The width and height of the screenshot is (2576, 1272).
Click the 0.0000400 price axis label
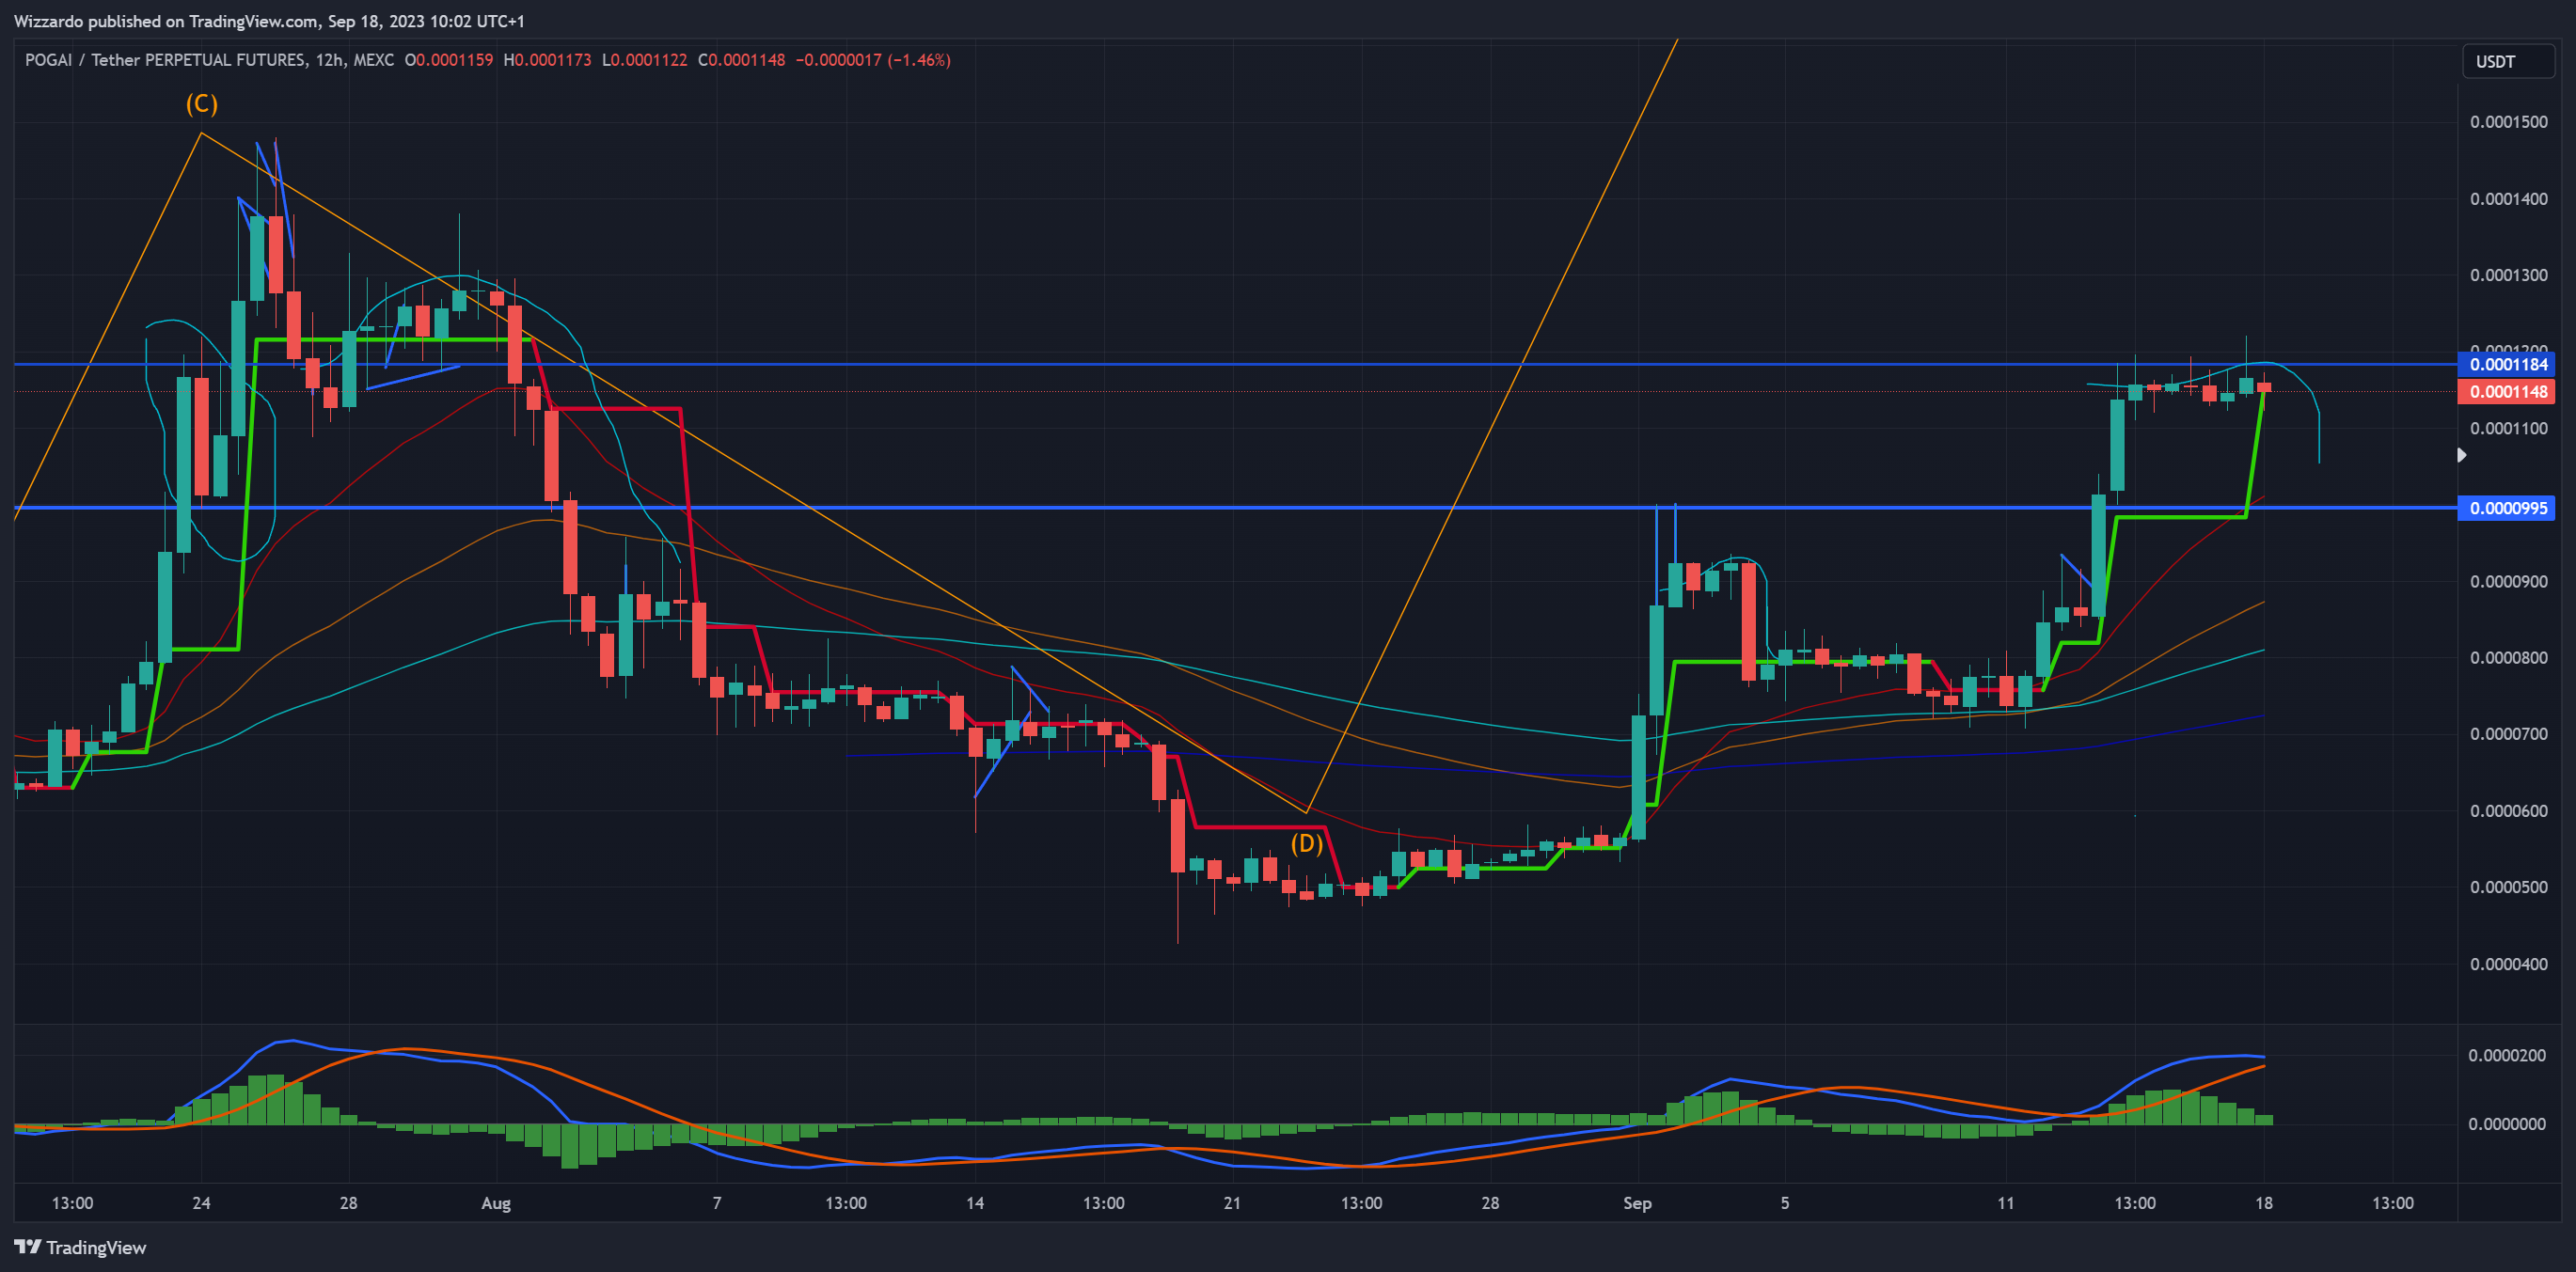[x=2508, y=964]
